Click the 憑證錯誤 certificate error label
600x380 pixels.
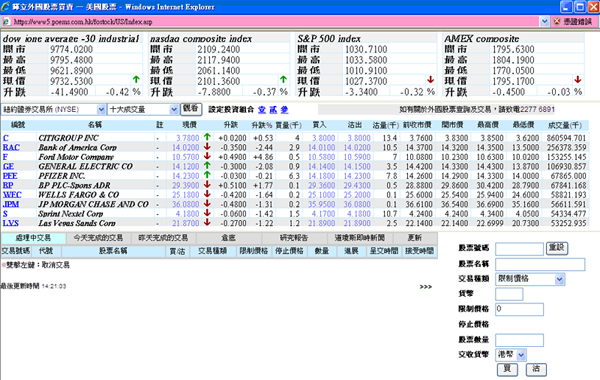pyautogui.click(x=578, y=22)
